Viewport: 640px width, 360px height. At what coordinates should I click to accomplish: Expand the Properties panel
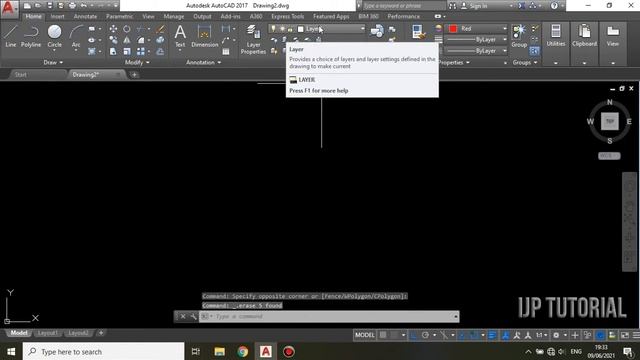tap(454, 62)
